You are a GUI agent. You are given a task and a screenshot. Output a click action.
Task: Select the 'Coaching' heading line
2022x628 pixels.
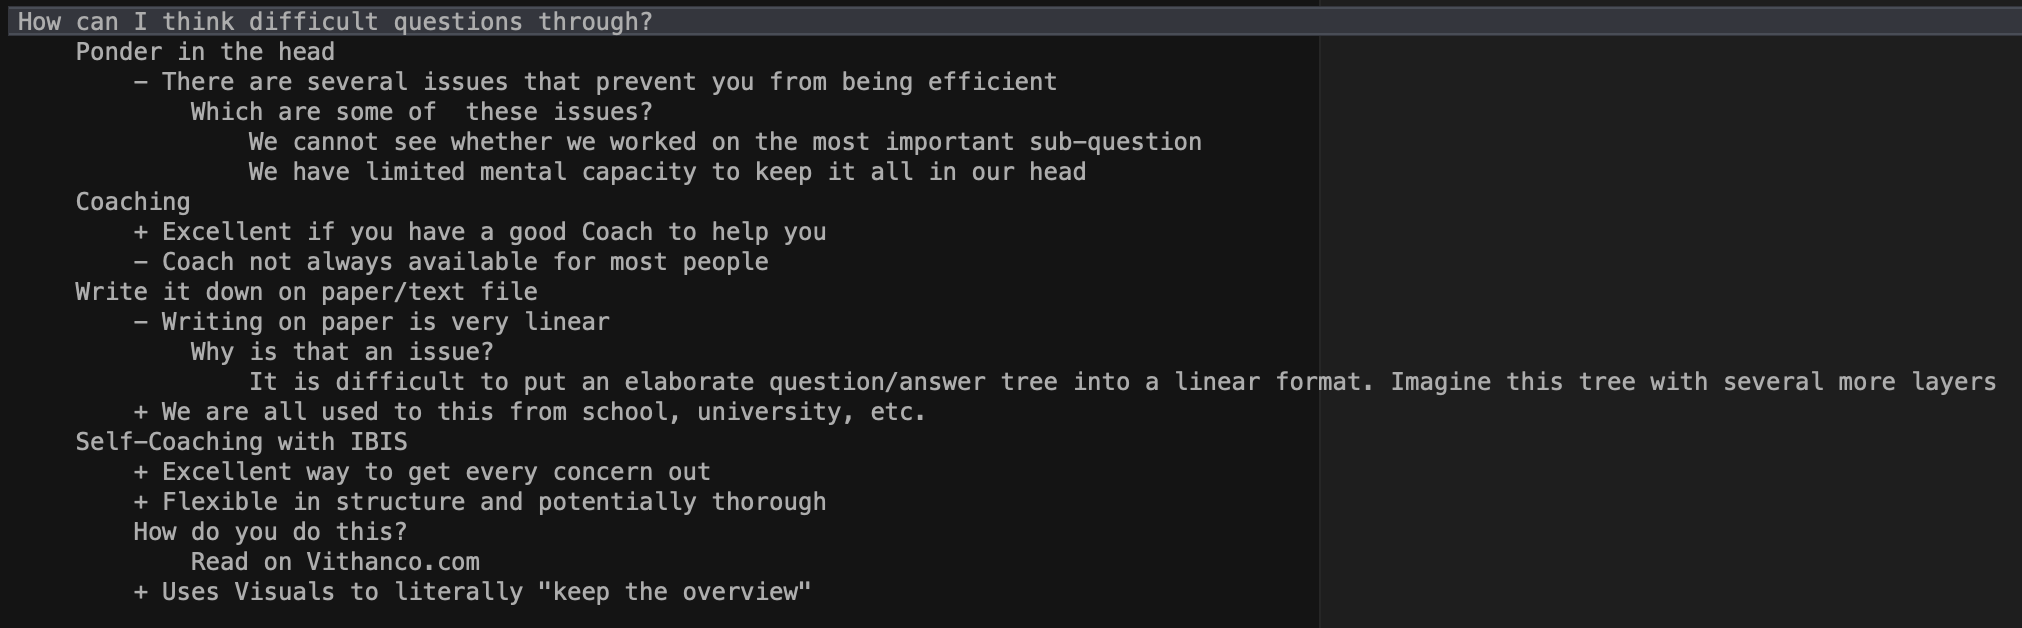coord(133,201)
